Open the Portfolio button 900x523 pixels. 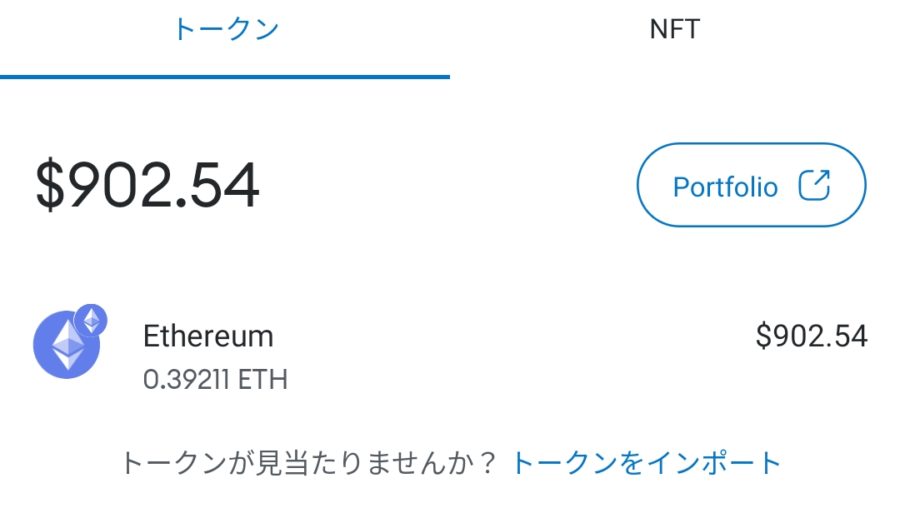click(x=750, y=186)
